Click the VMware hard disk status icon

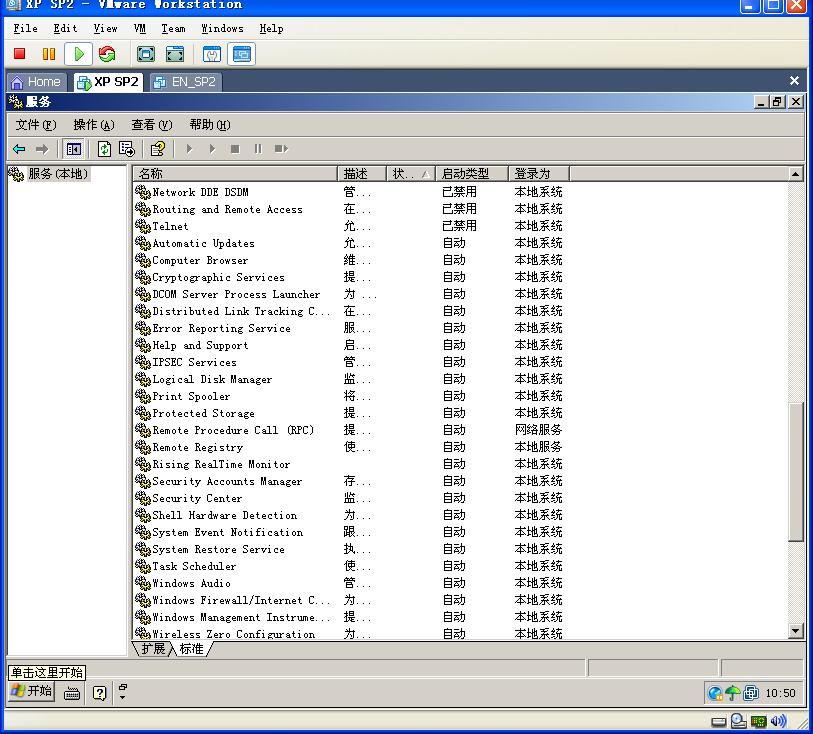(719, 722)
